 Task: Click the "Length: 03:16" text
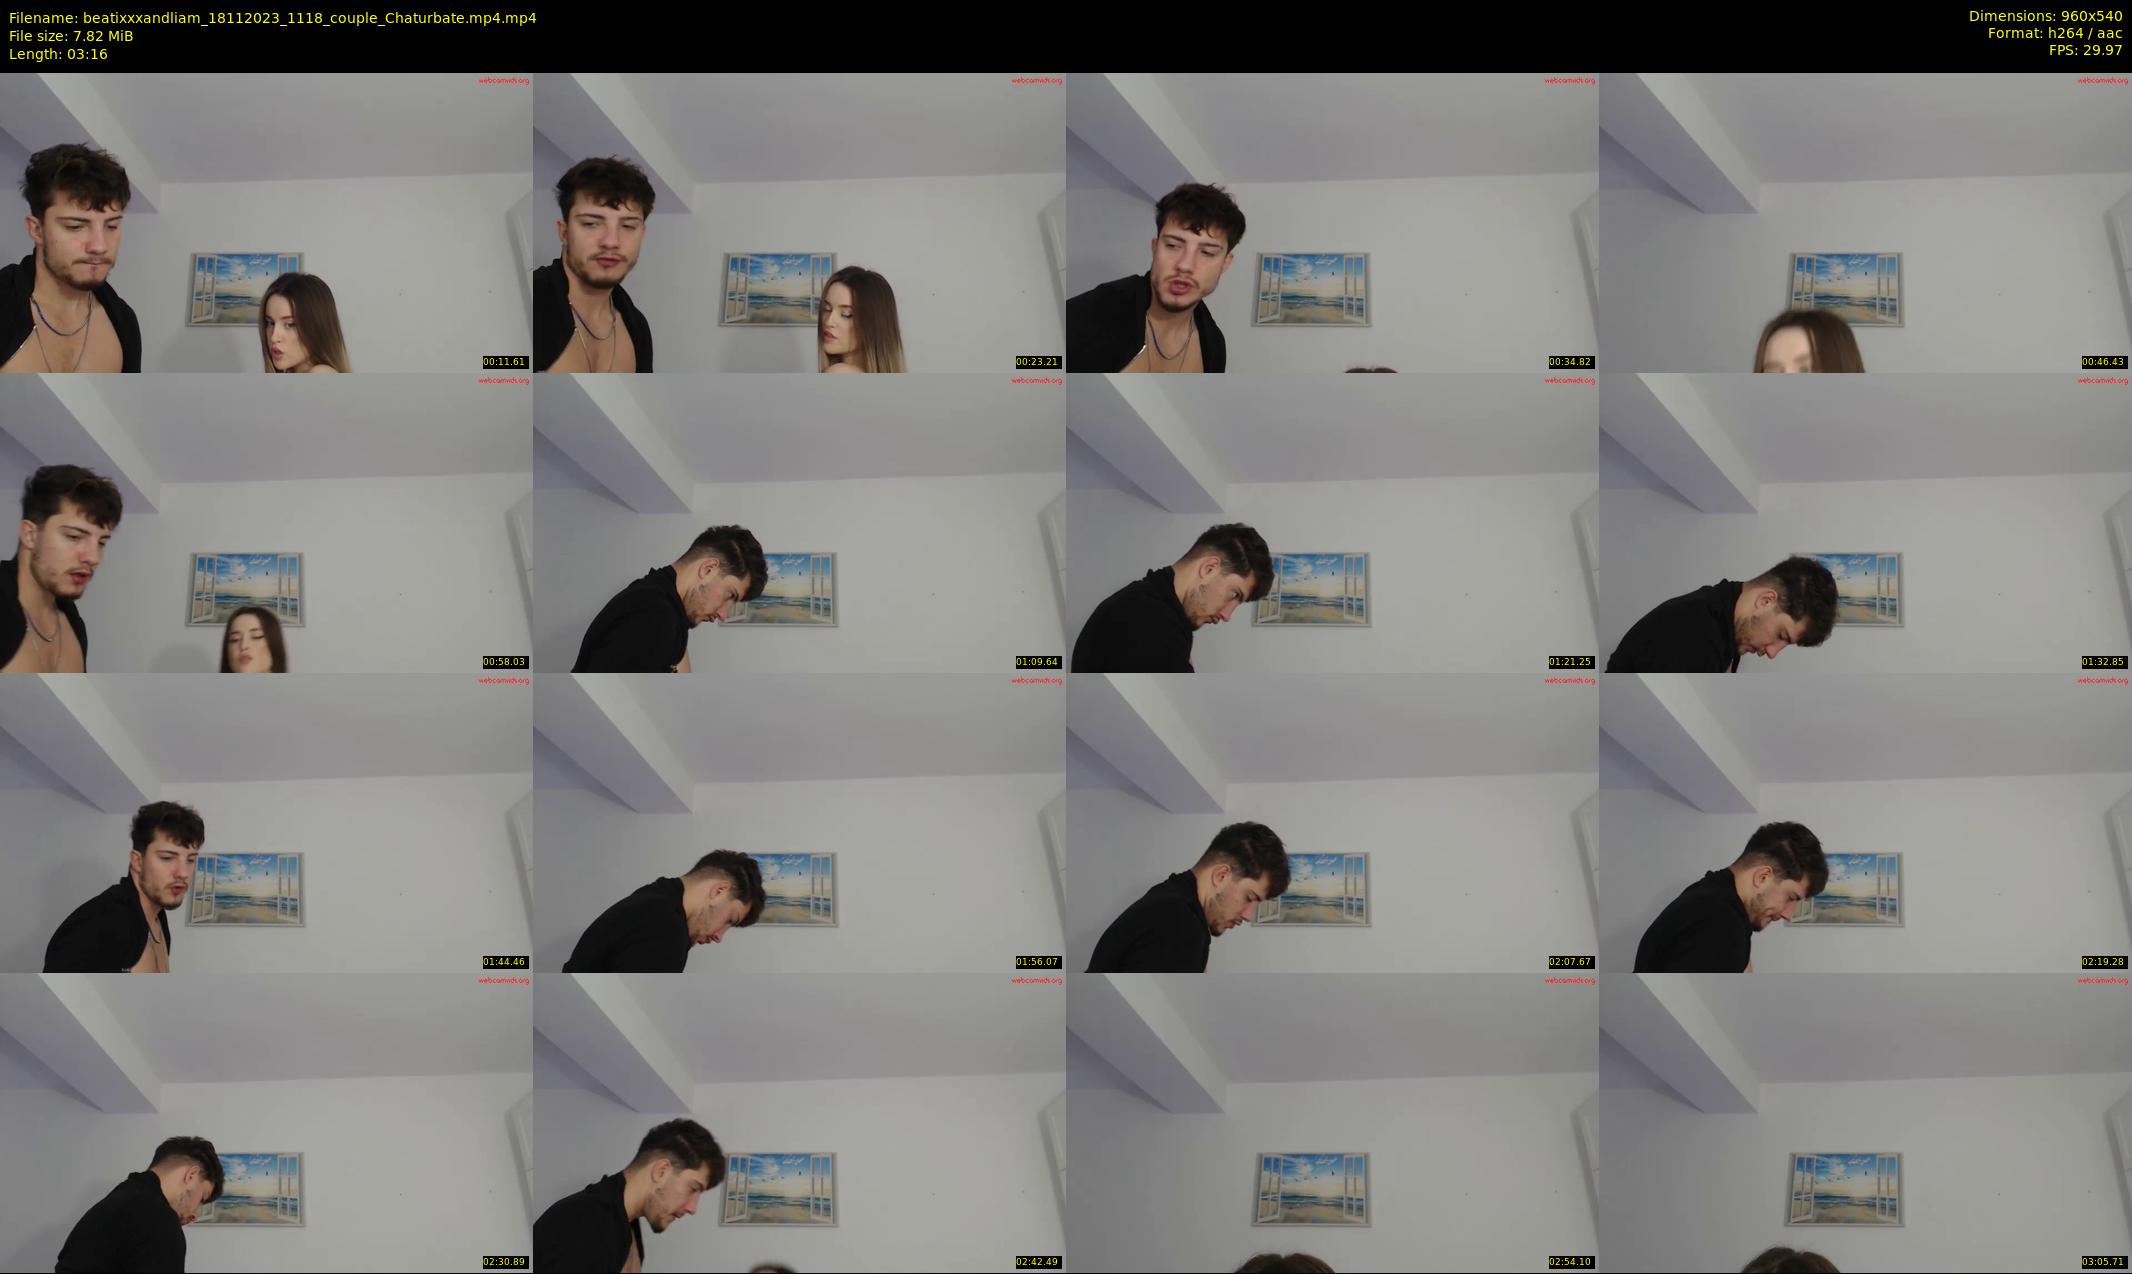point(58,54)
